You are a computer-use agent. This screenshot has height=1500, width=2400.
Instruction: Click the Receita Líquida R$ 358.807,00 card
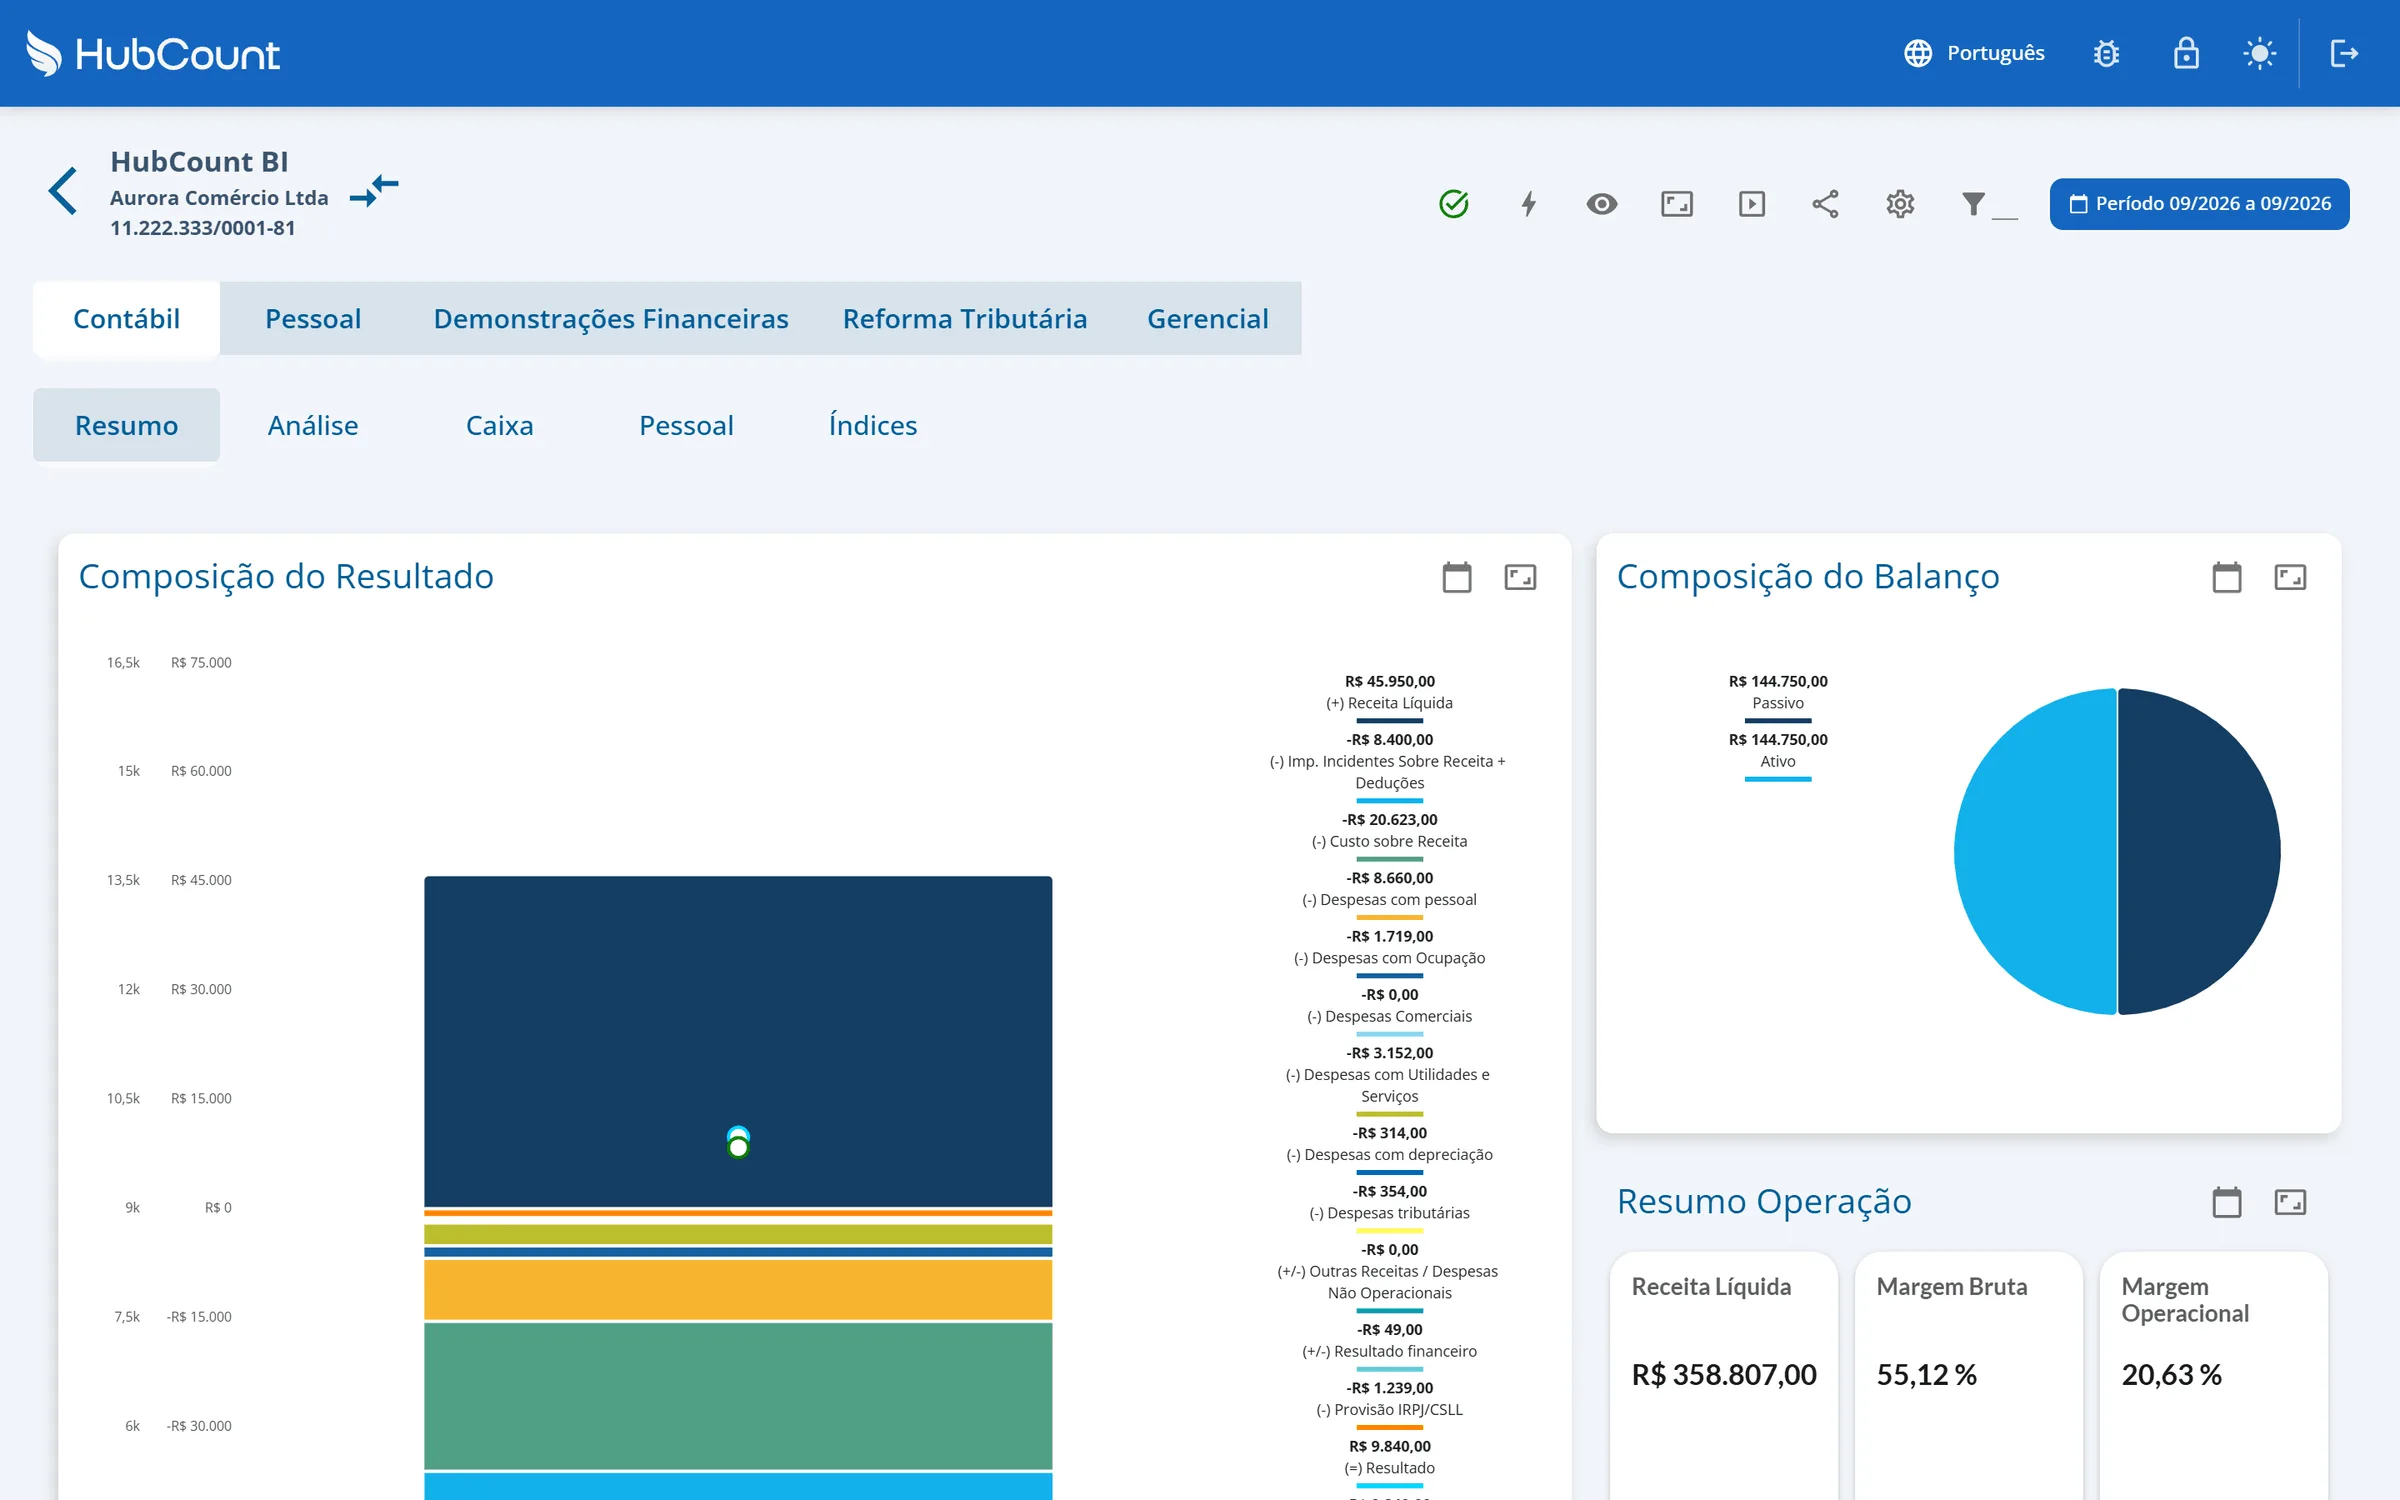[1724, 1375]
